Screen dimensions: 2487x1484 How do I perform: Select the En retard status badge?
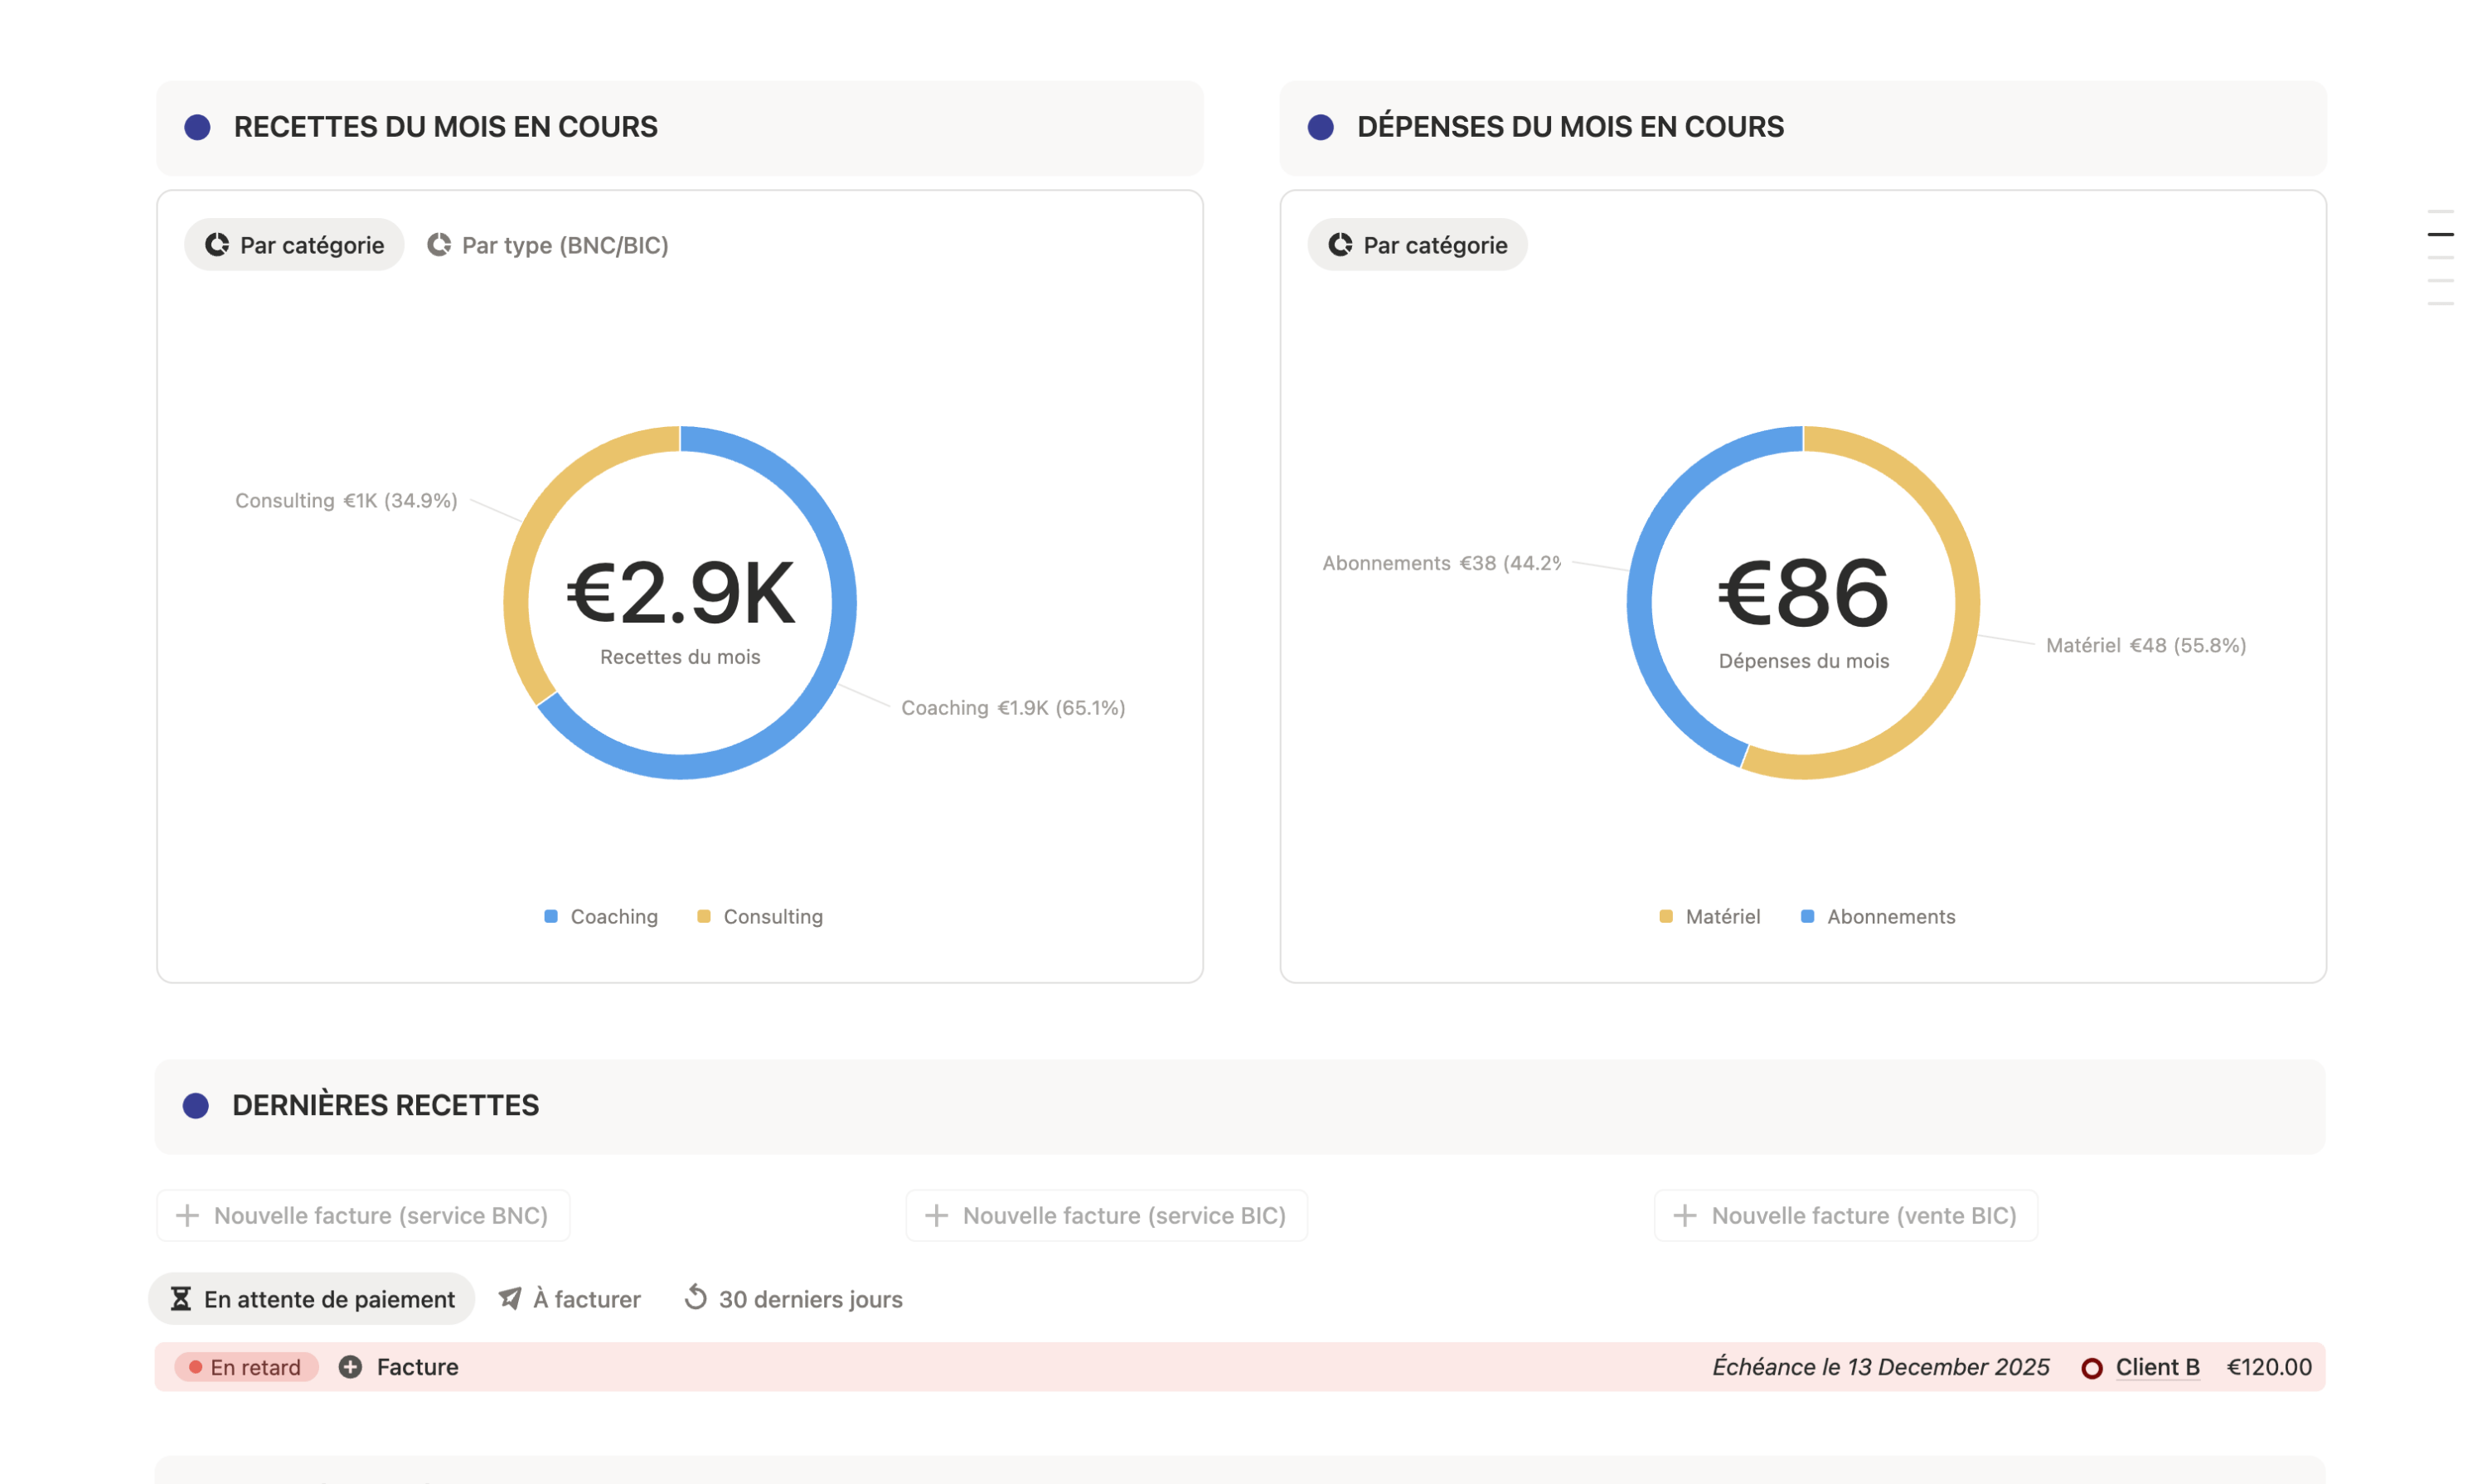tap(246, 1366)
